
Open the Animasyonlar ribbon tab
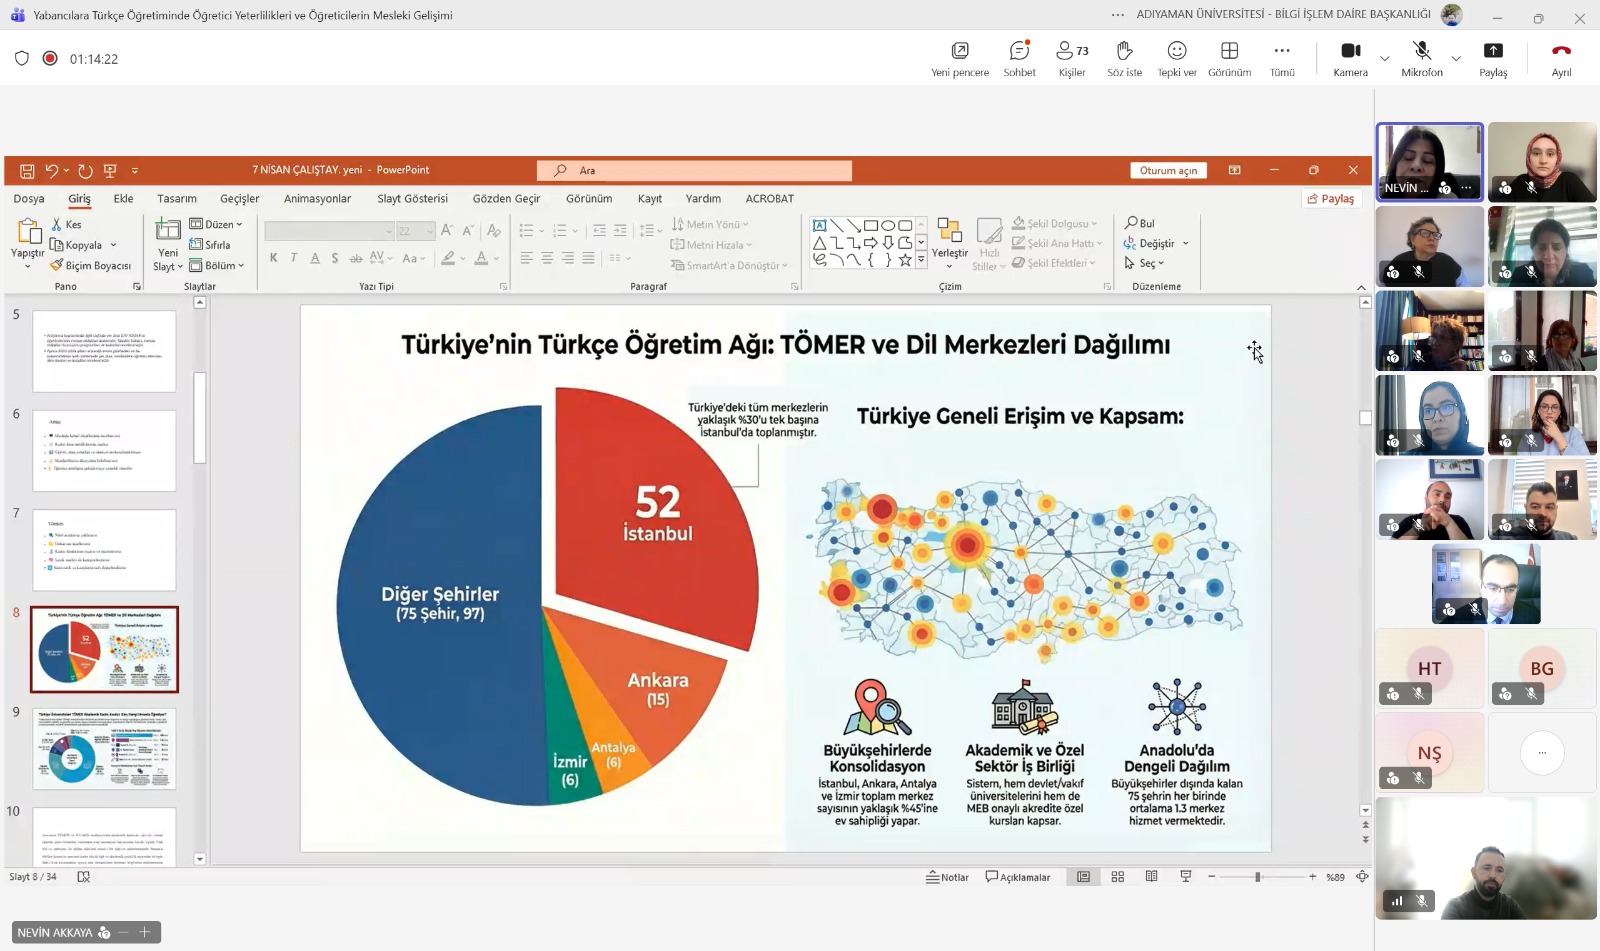[317, 199]
